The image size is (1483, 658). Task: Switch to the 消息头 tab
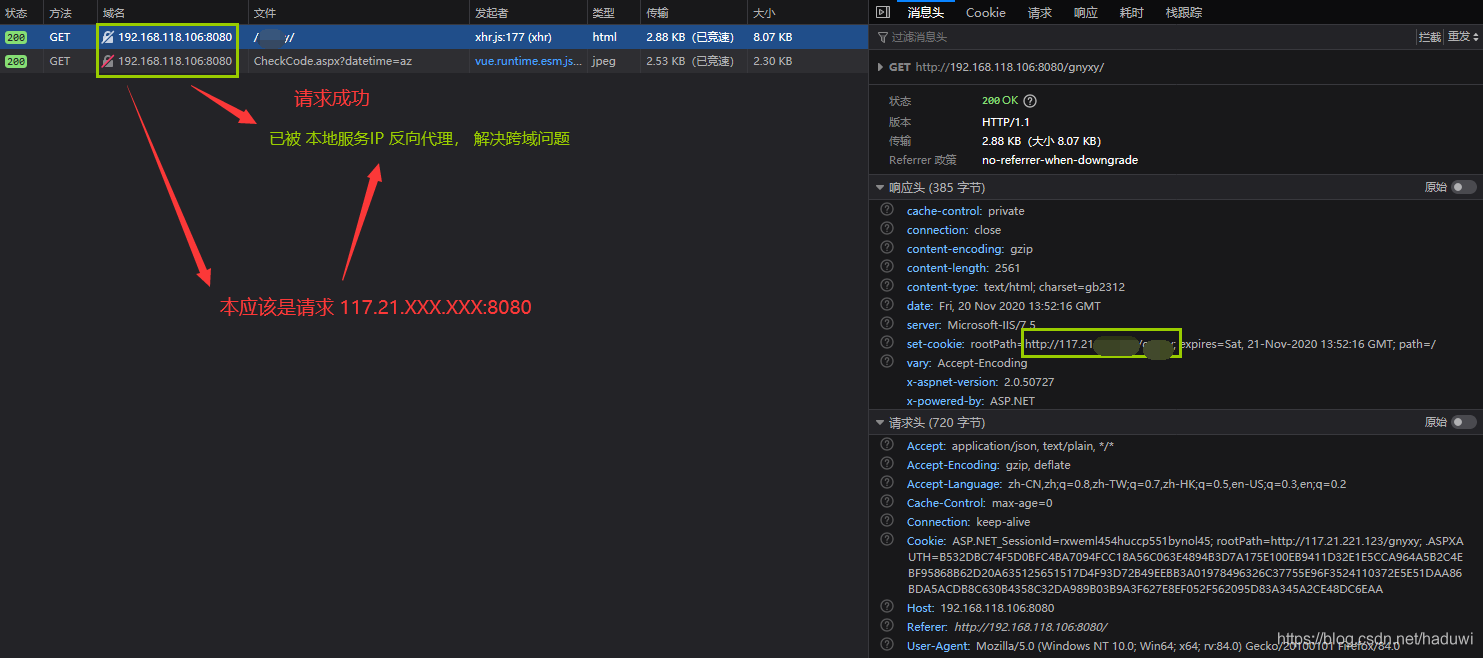point(925,12)
